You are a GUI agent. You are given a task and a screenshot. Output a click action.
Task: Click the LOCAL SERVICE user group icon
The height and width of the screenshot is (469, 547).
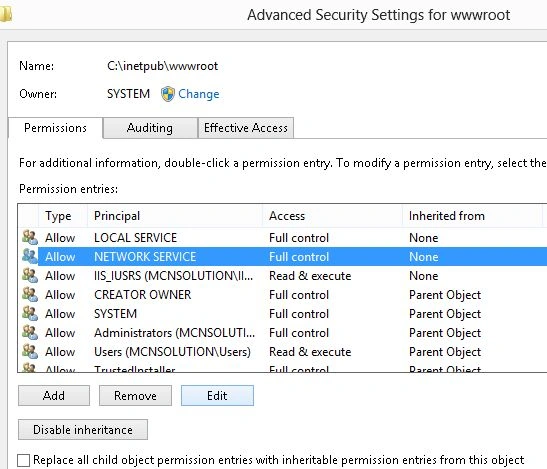point(30,238)
